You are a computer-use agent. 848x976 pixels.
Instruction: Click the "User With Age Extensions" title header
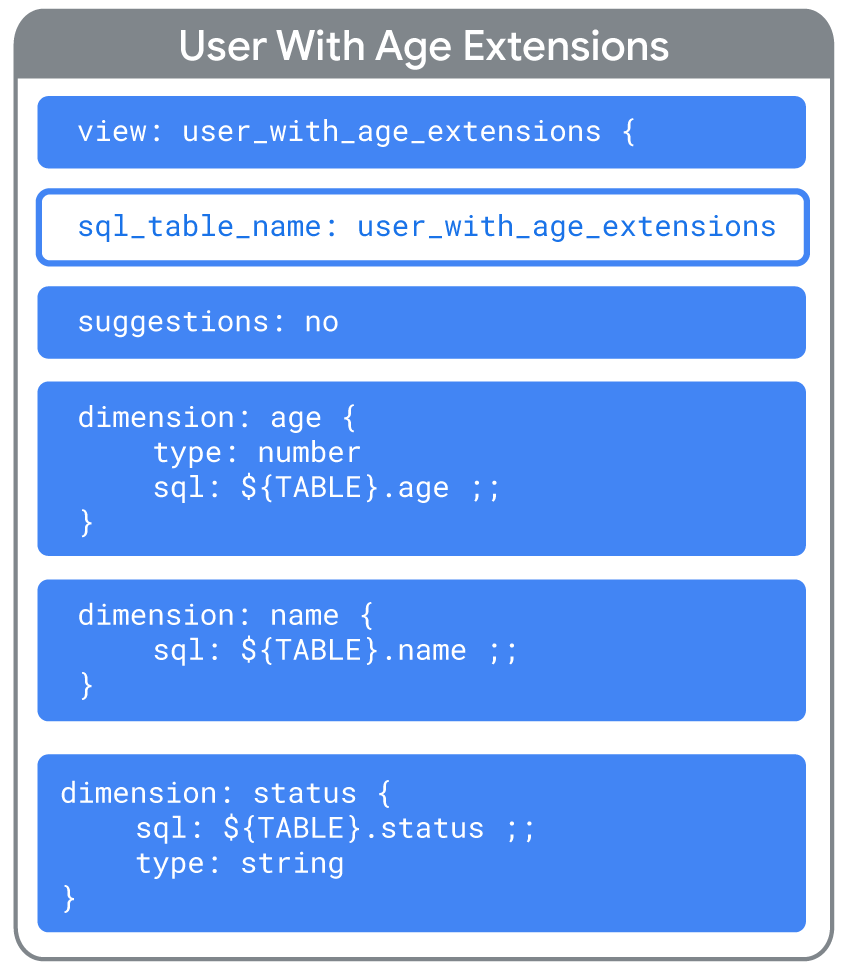pos(423,46)
